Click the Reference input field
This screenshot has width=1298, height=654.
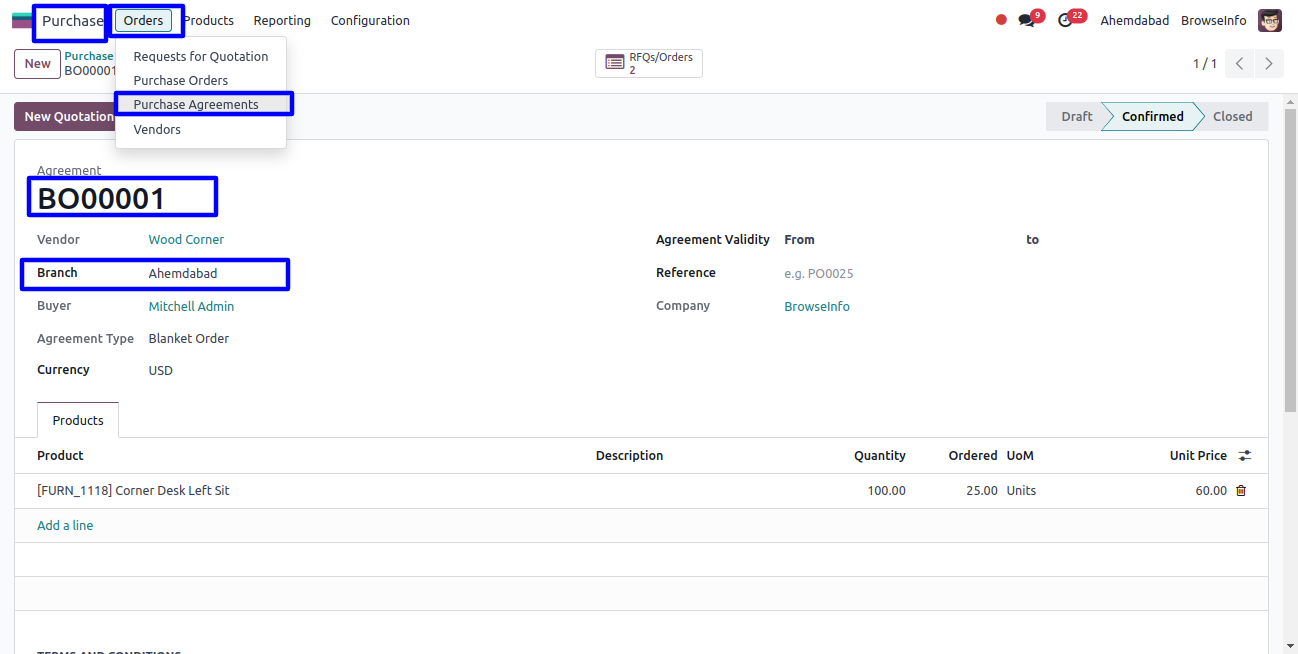pyautogui.click(x=900, y=274)
